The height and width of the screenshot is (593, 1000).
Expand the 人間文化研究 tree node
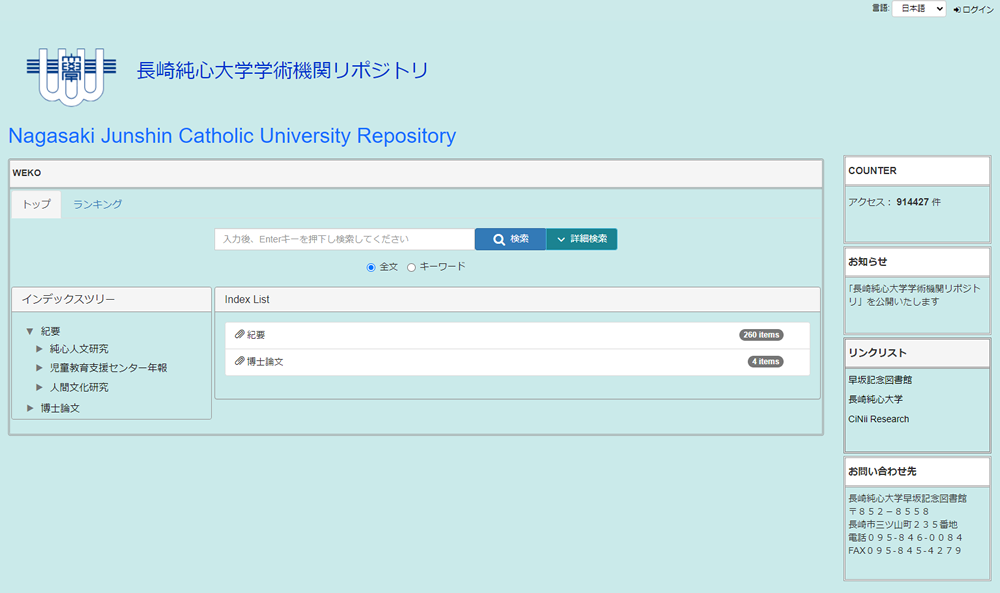(x=39, y=387)
